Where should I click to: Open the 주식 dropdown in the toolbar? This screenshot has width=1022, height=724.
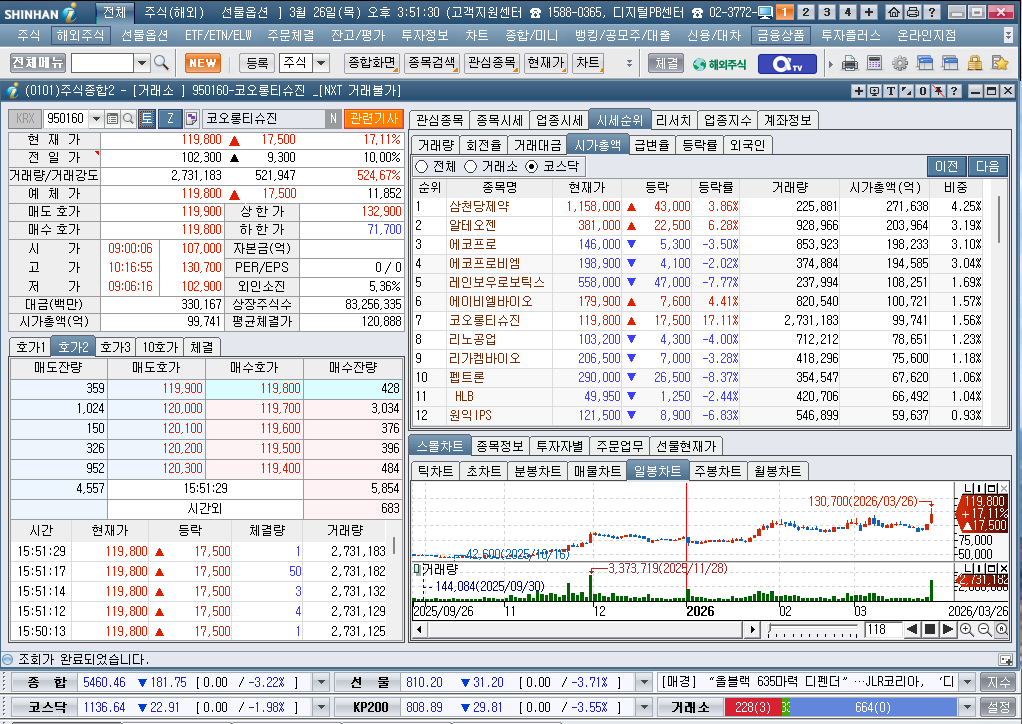(x=321, y=63)
